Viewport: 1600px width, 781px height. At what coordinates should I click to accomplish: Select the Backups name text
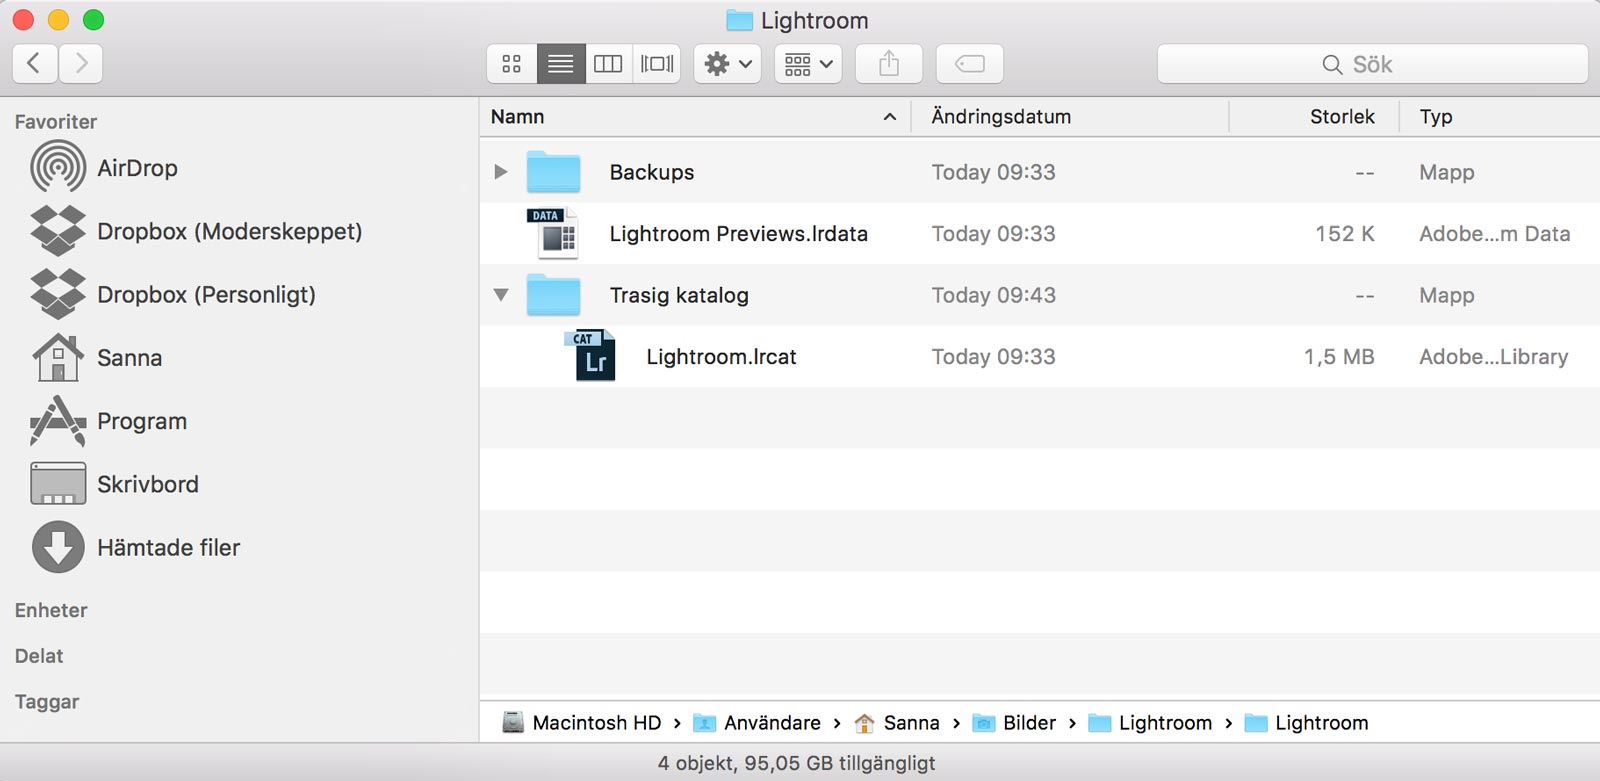coord(652,172)
